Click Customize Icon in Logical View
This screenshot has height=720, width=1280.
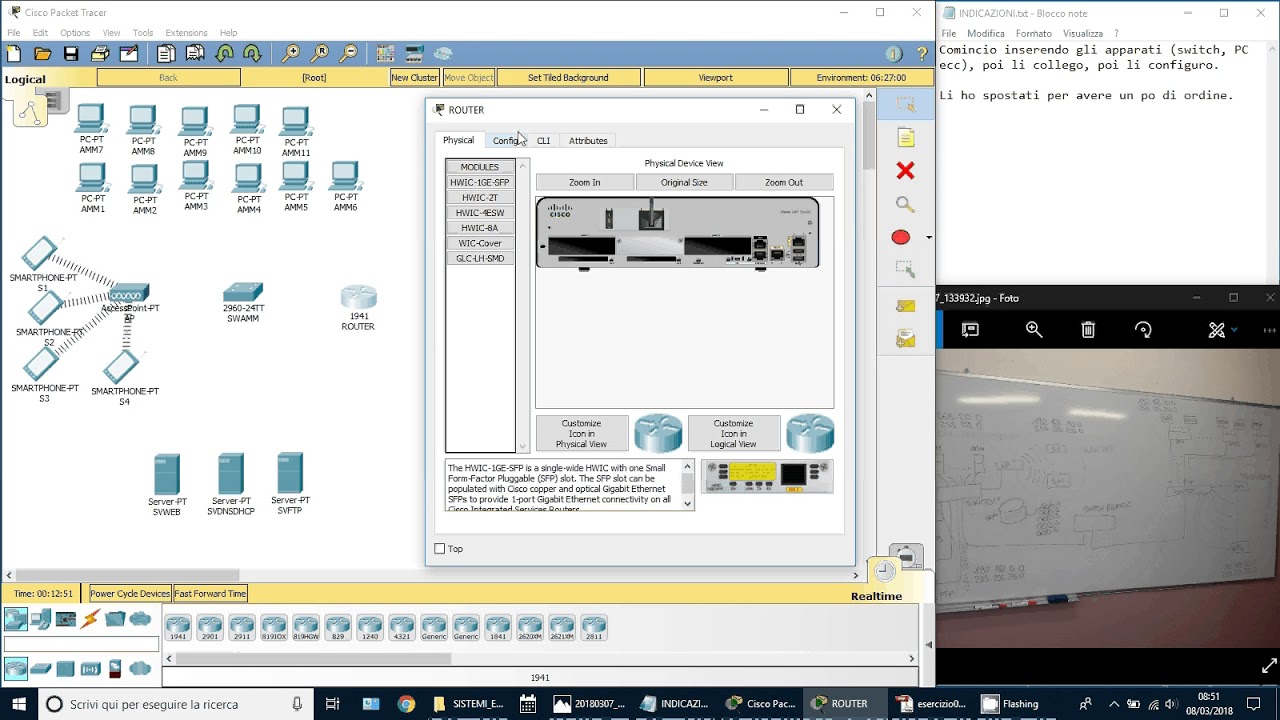[x=733, y=434]
